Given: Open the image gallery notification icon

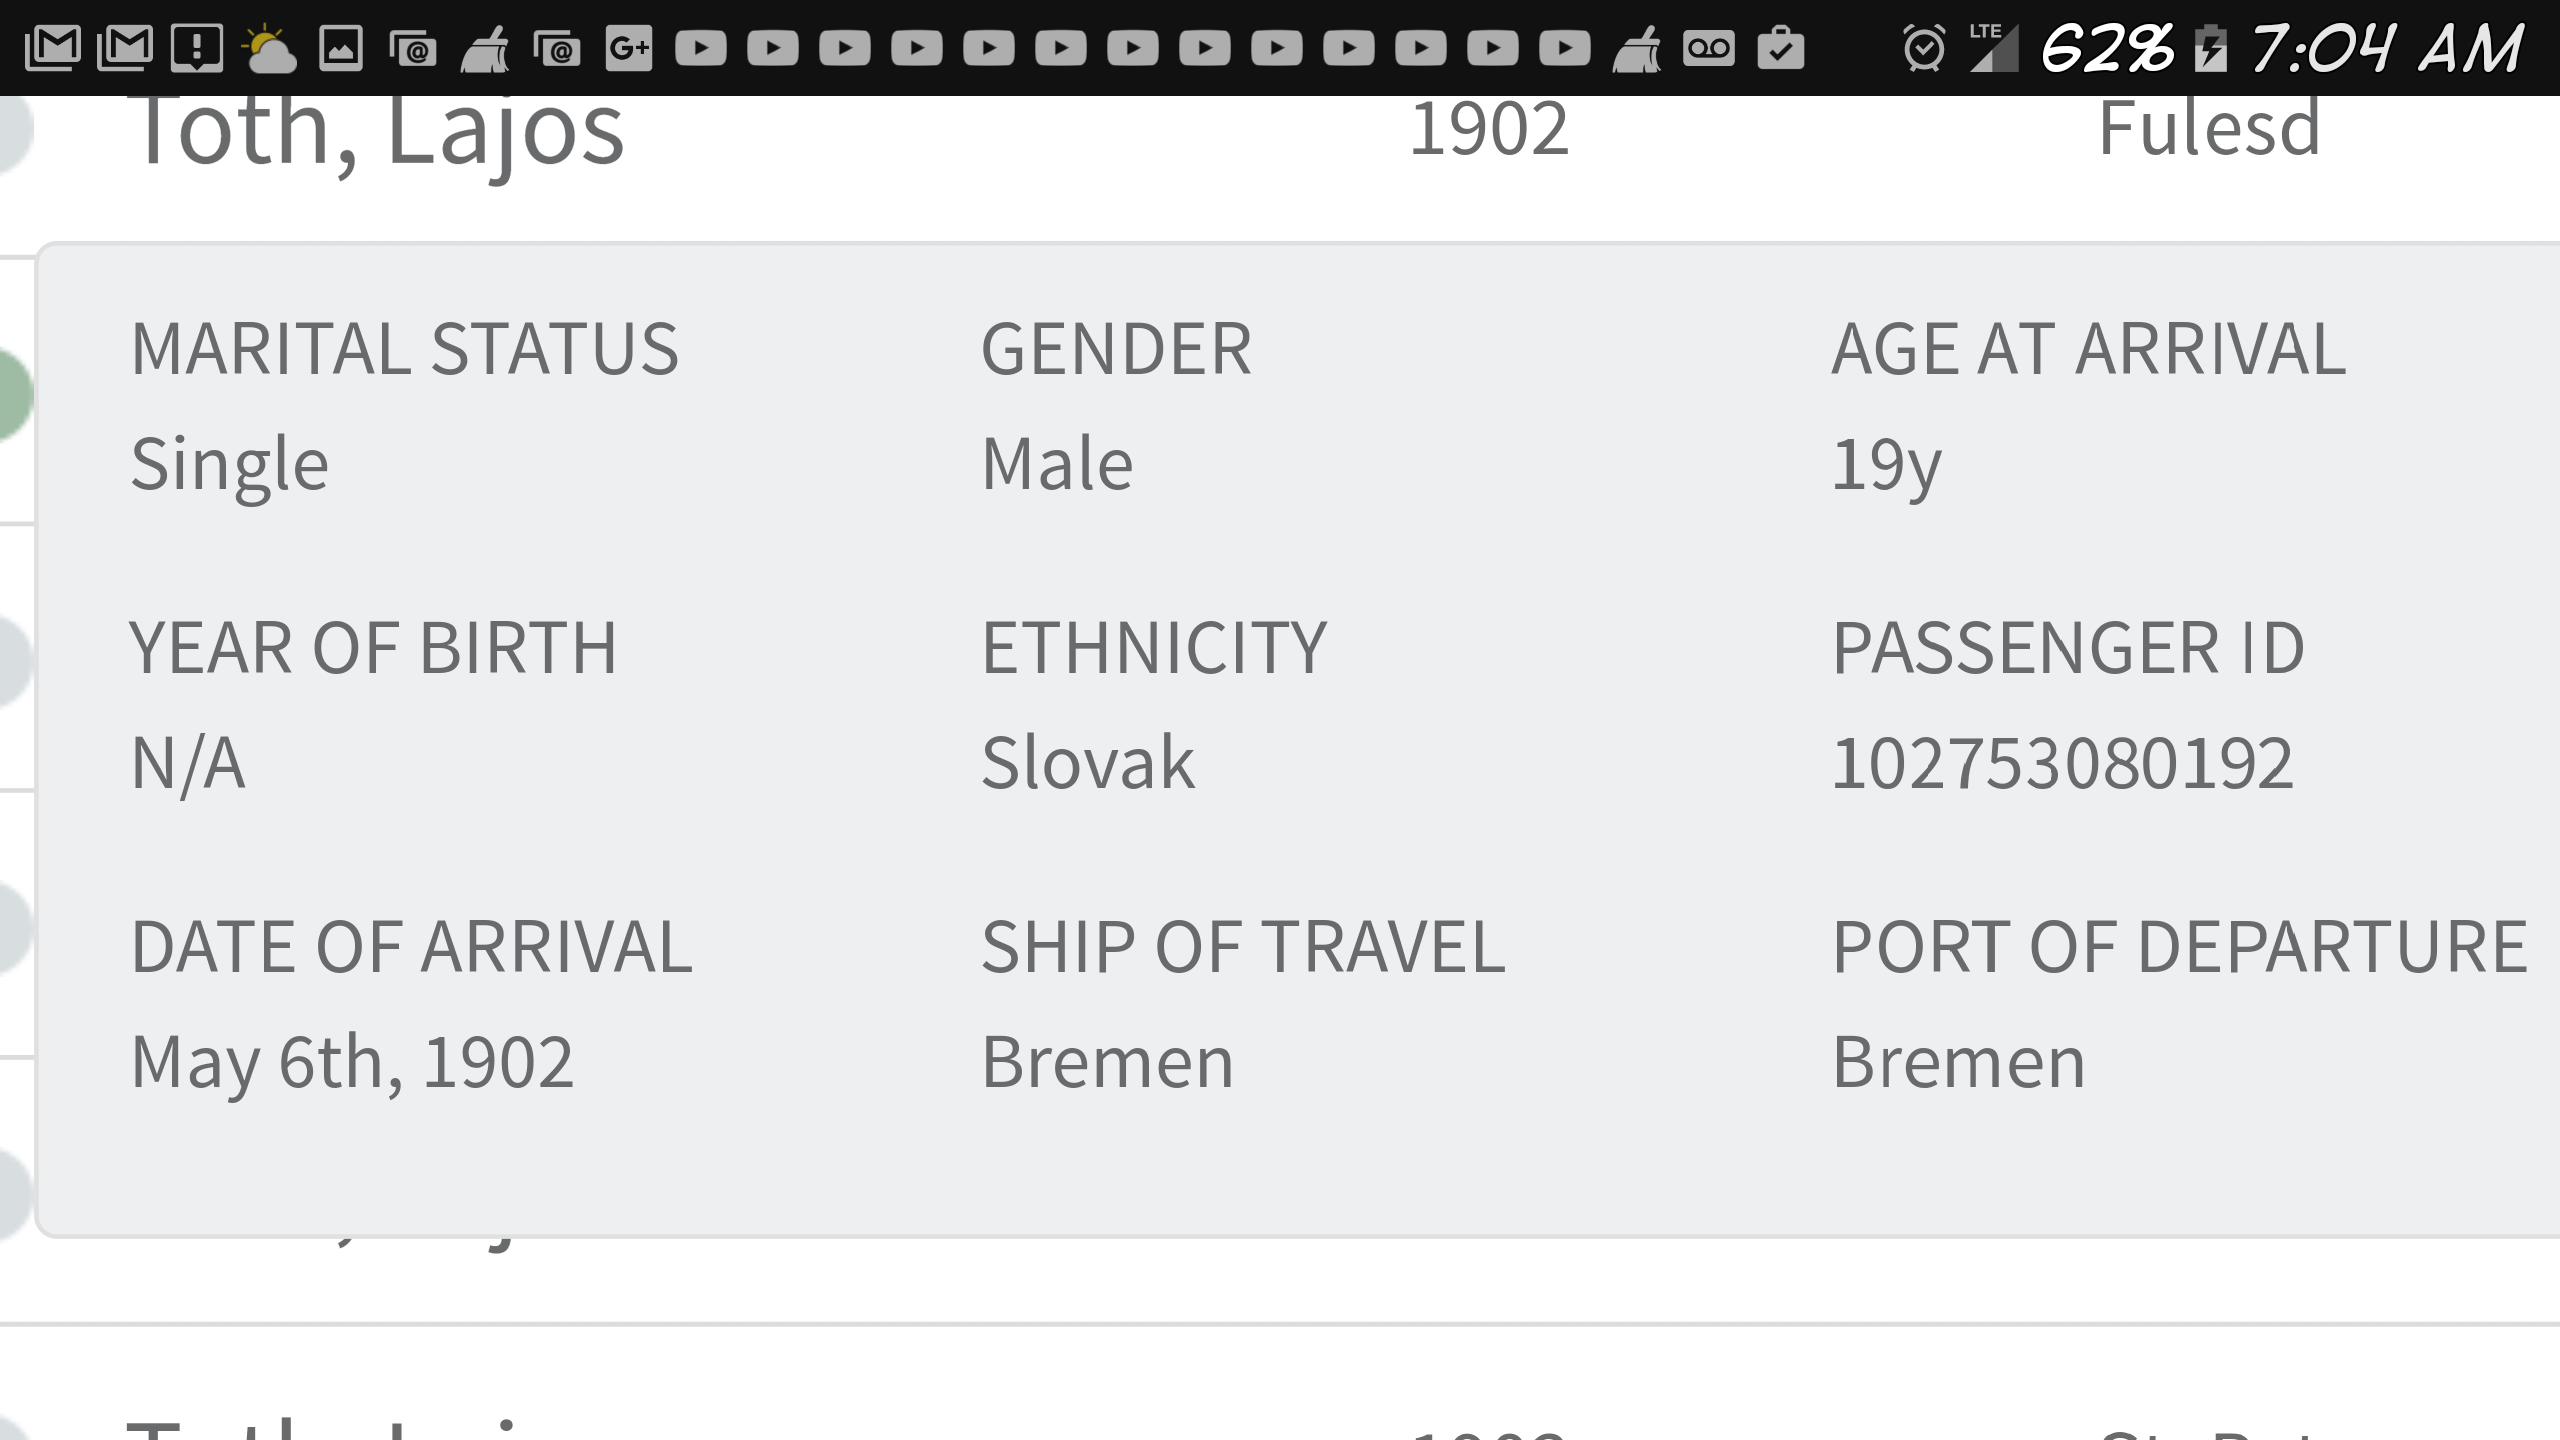Looking at the screenshot, I should pyautogui.click(x=342, y=47).
